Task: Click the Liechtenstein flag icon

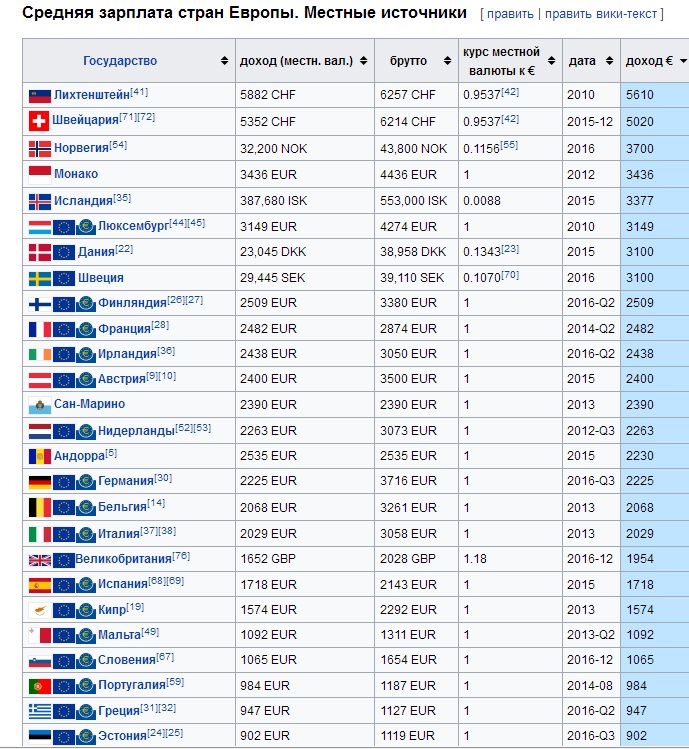Action: (39, 96)
